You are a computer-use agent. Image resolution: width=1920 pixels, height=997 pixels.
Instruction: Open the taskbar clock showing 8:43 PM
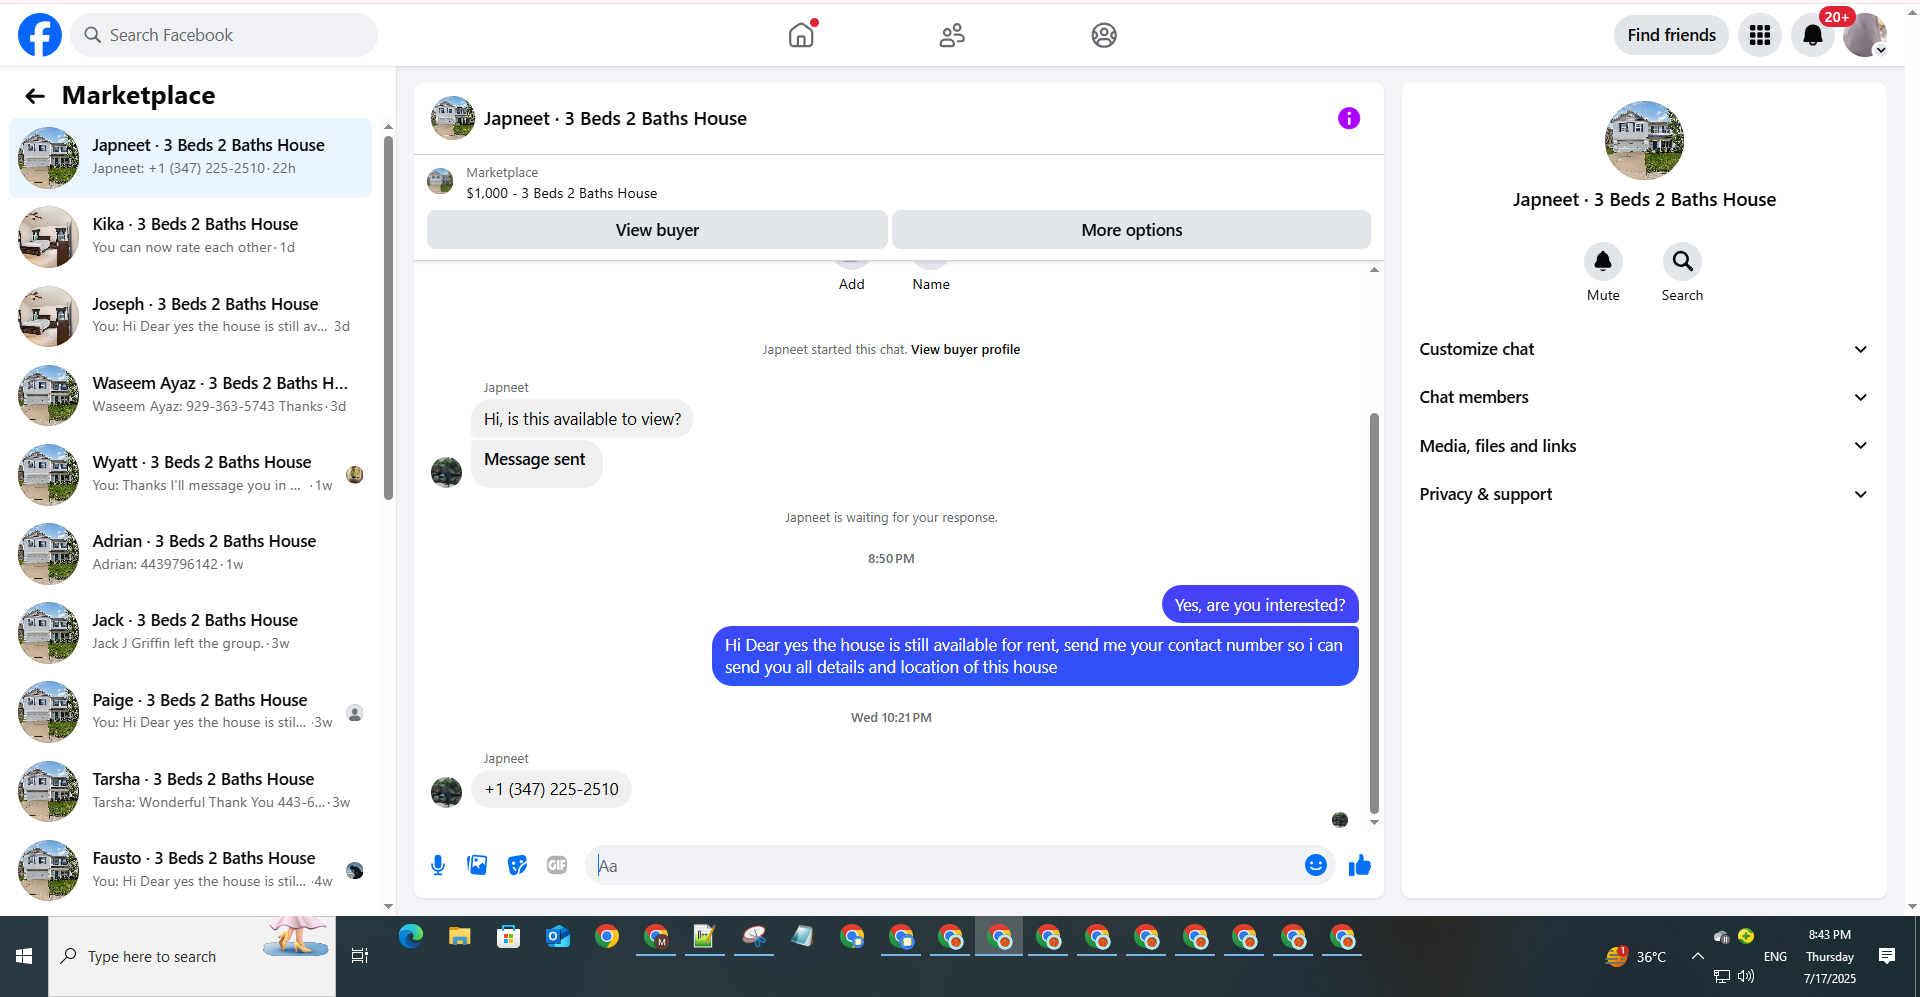click(x=1830, y=956)
